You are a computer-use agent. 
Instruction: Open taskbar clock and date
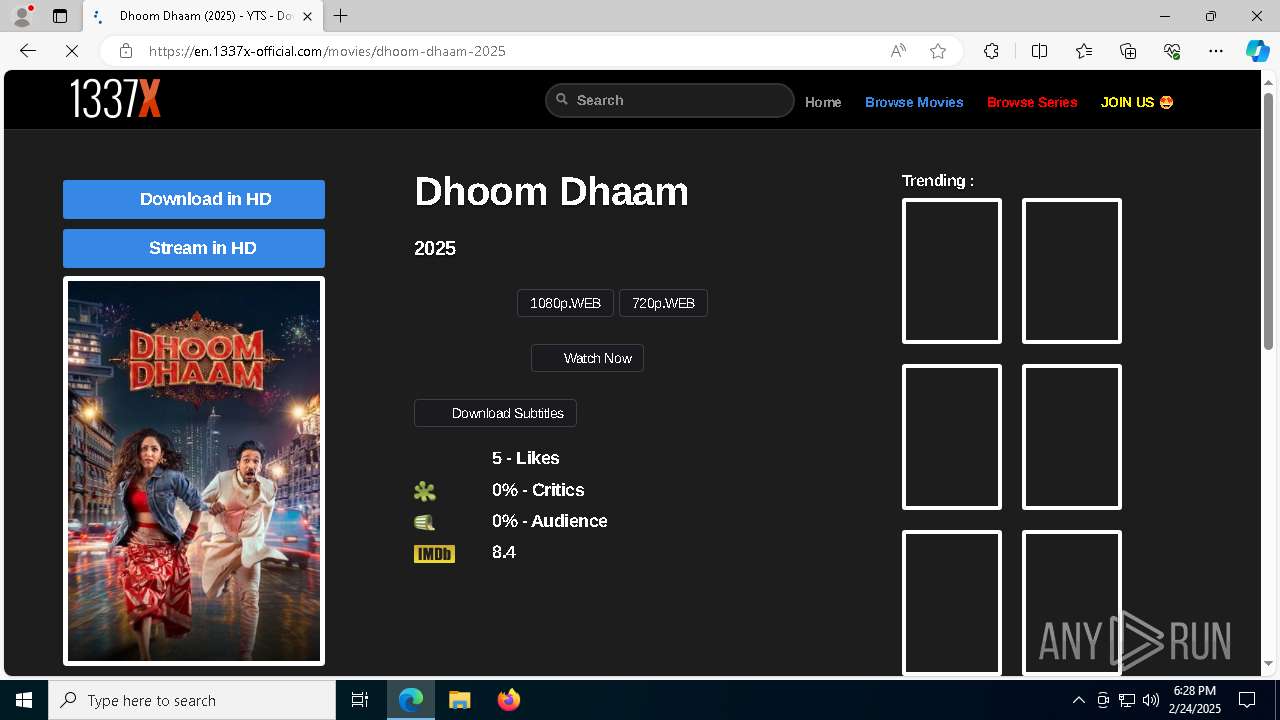tap(1196, 700)
